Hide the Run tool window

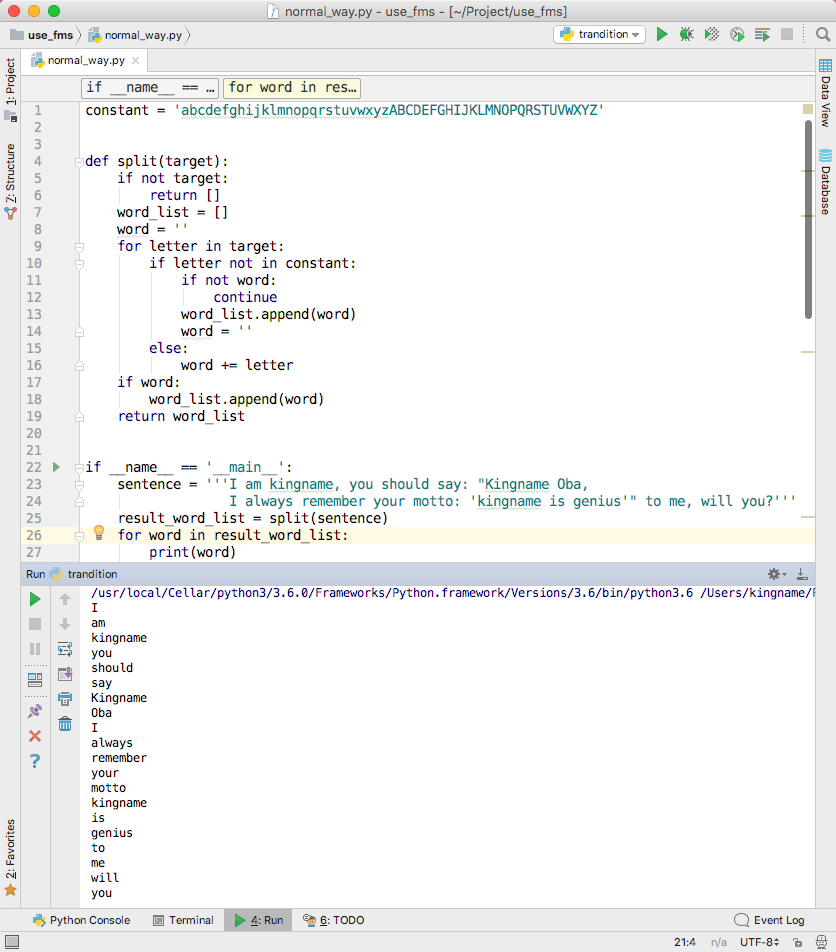click(x=802, y=574)
